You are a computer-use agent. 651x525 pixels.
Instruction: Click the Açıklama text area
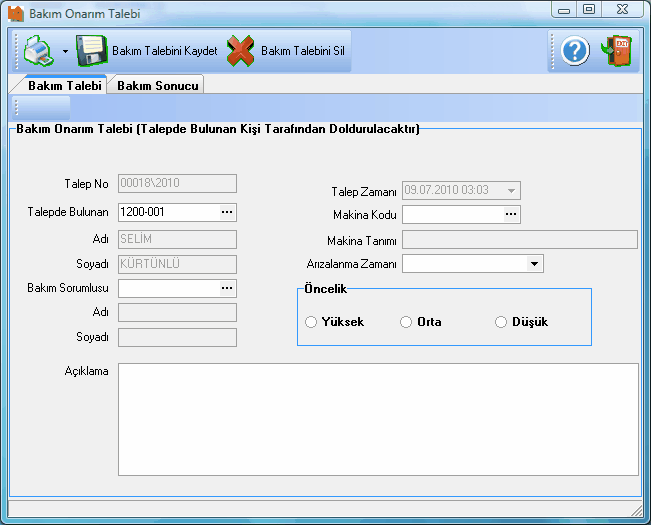(378, 420)
